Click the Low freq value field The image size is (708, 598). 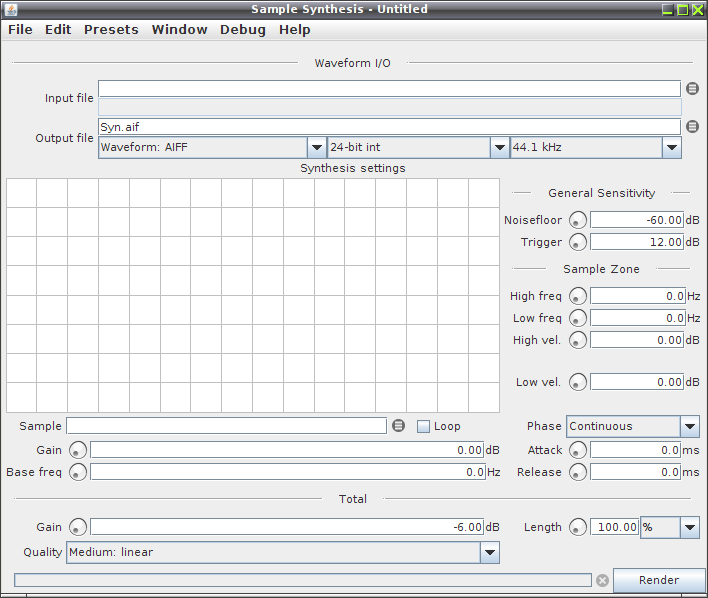[x=638, y=318]
